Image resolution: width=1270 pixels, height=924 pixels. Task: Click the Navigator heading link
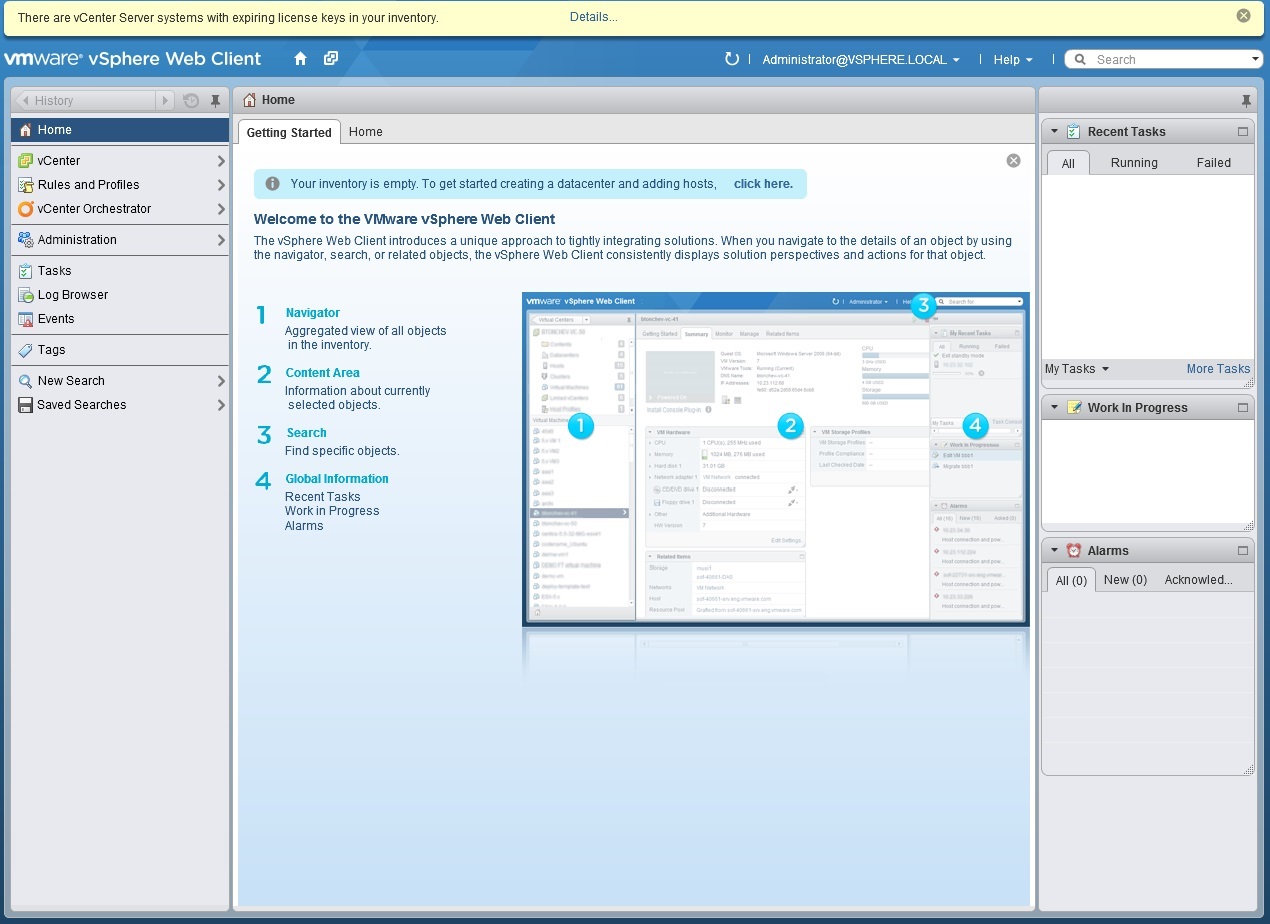pyautogui.click(x=313, y=313)
